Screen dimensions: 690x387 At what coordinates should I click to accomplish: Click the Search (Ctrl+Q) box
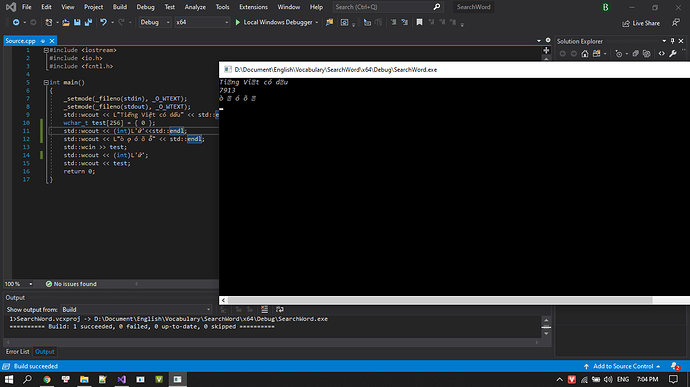click(388, 7)
